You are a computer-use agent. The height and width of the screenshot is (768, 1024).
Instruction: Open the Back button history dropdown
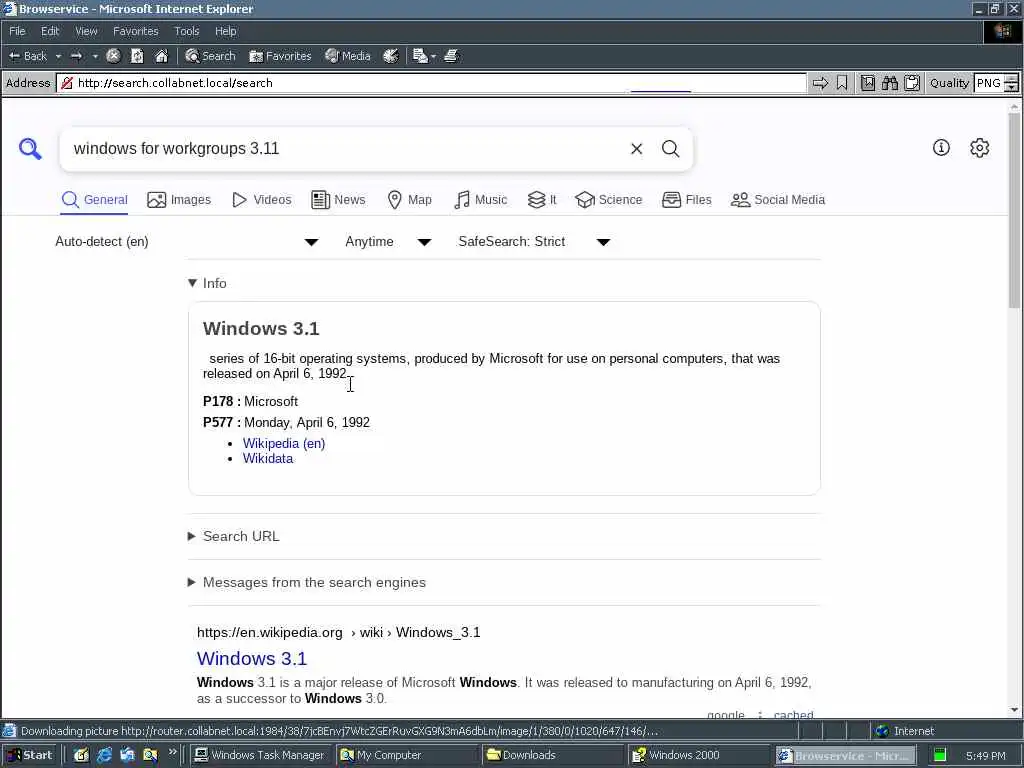[x=58, y=56]
